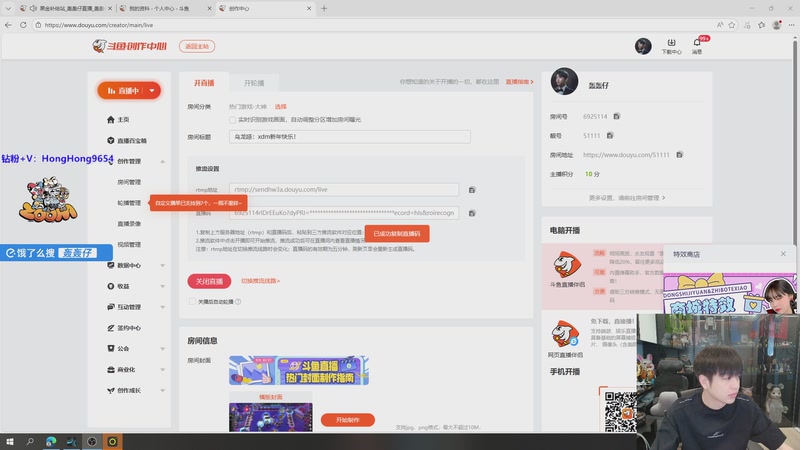Collapse the 创作管理 sidebar section
The width and height of the screenshot is (800, 450).
162,161
